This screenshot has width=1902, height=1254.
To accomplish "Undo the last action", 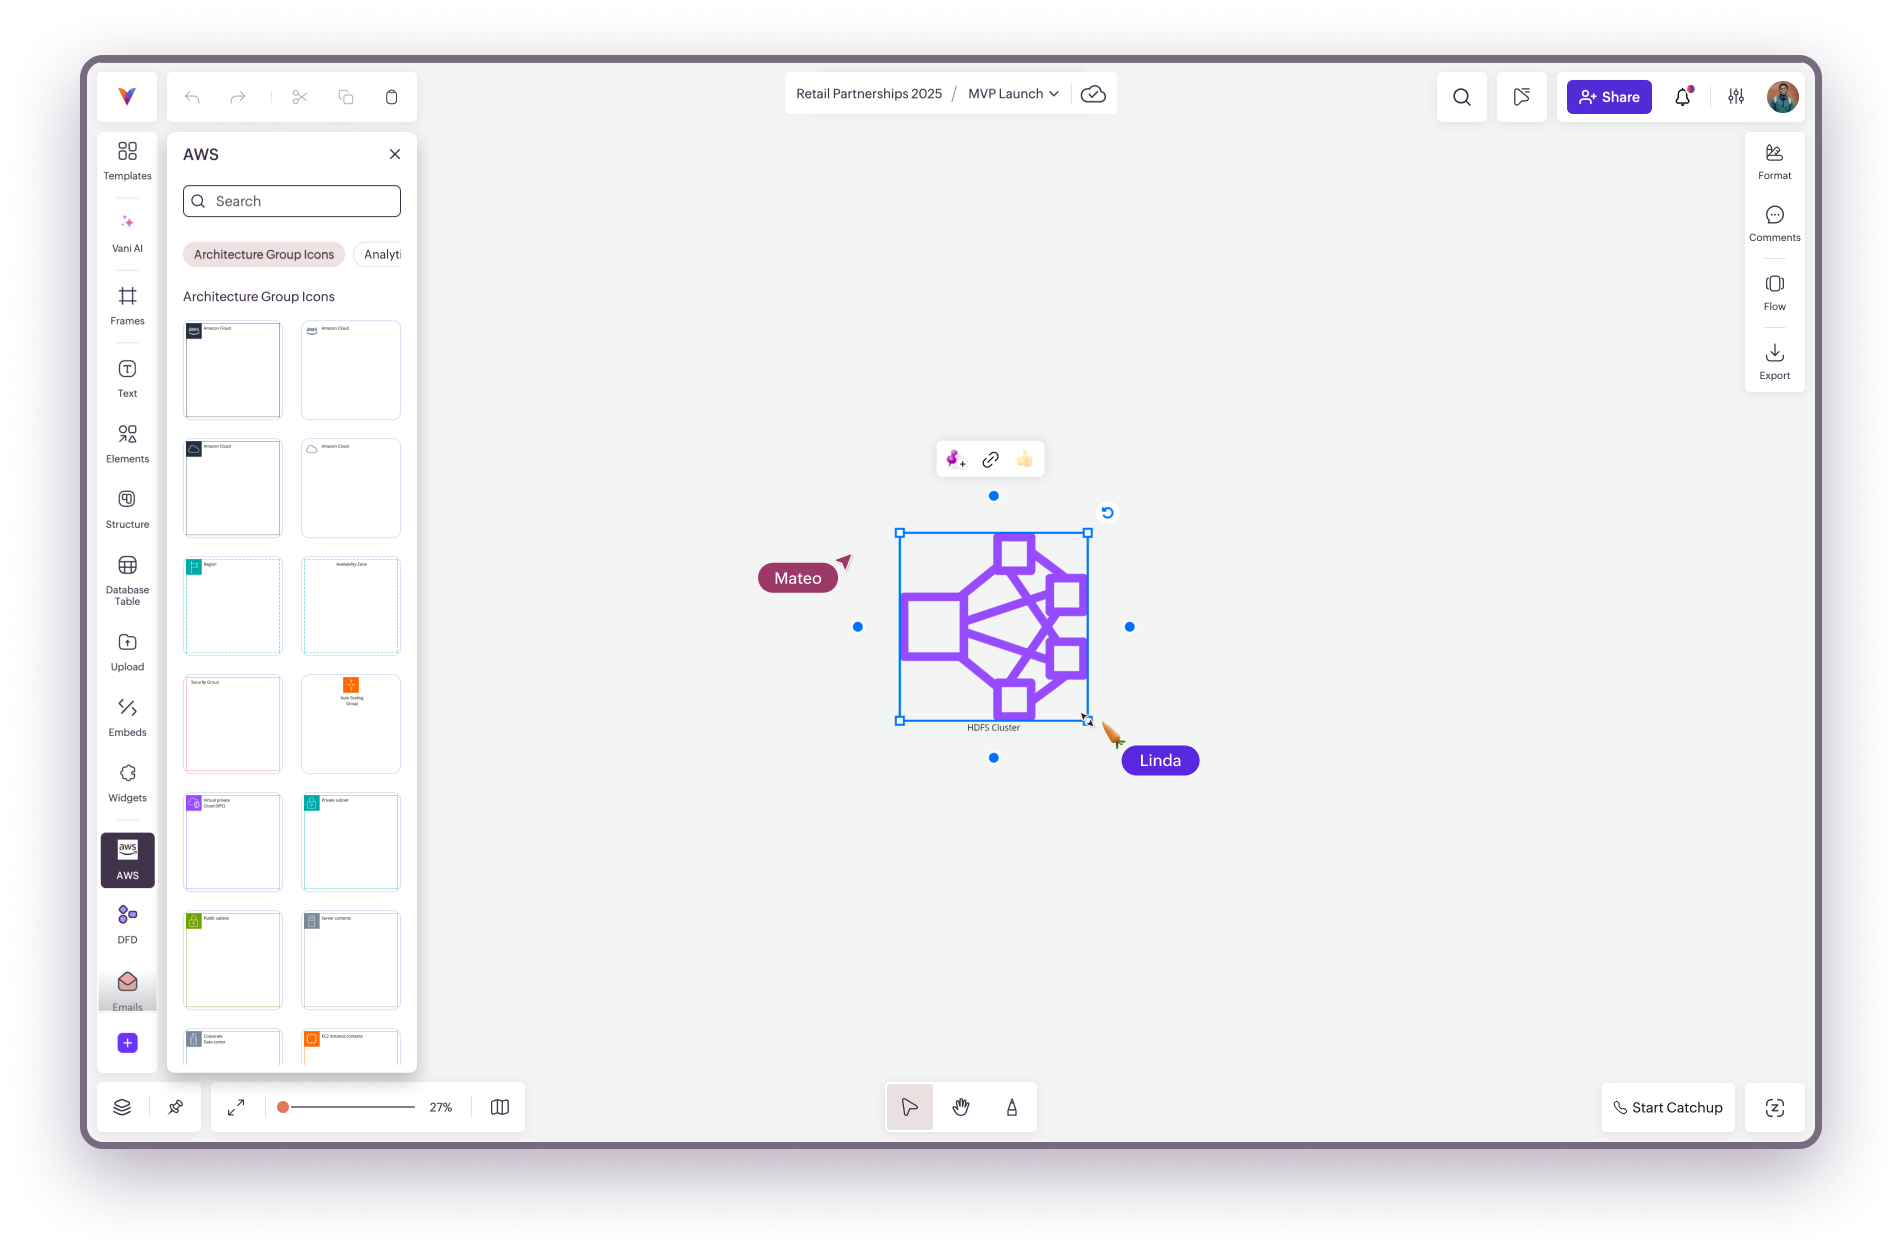I will (x=192, y=97).
